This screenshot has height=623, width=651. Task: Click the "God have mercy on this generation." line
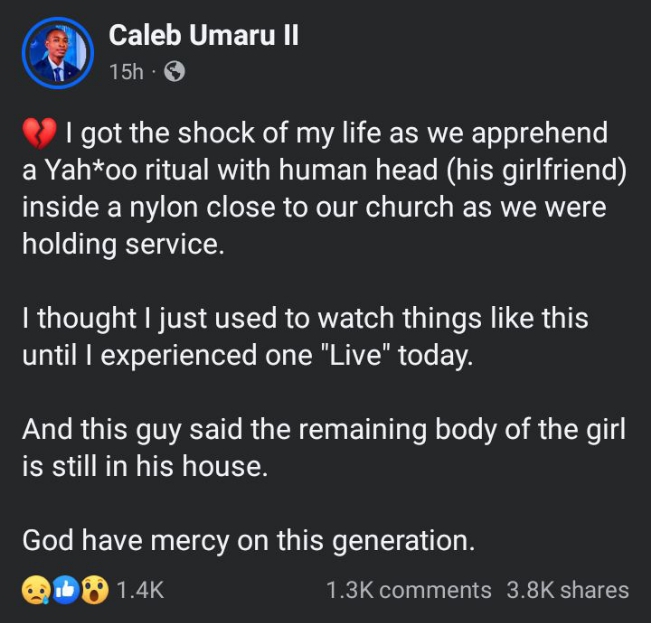click(x=247, y=541)
